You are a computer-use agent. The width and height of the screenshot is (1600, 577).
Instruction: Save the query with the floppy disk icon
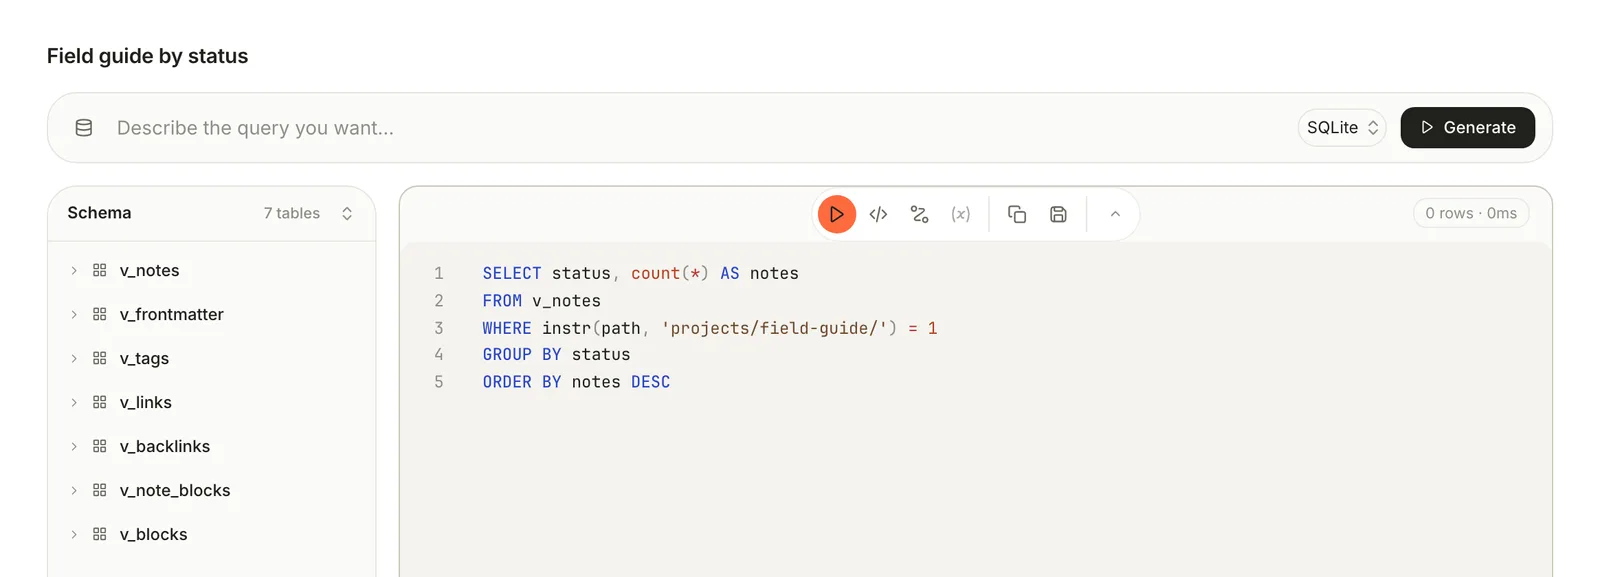point(1058,214)
